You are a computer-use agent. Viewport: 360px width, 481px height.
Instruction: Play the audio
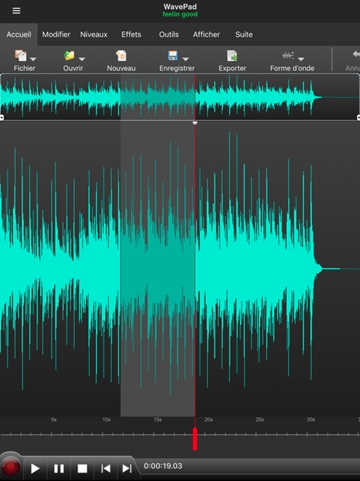pyautogui.click(x=35, y=469)
